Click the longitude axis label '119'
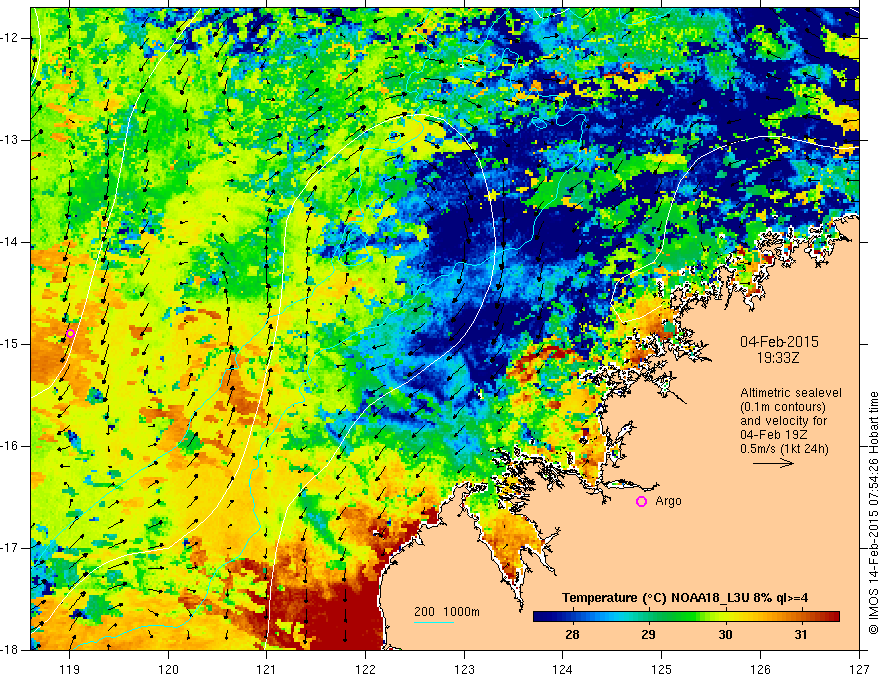This screenshot has height=680, width=880. click(x=70, y=669)
